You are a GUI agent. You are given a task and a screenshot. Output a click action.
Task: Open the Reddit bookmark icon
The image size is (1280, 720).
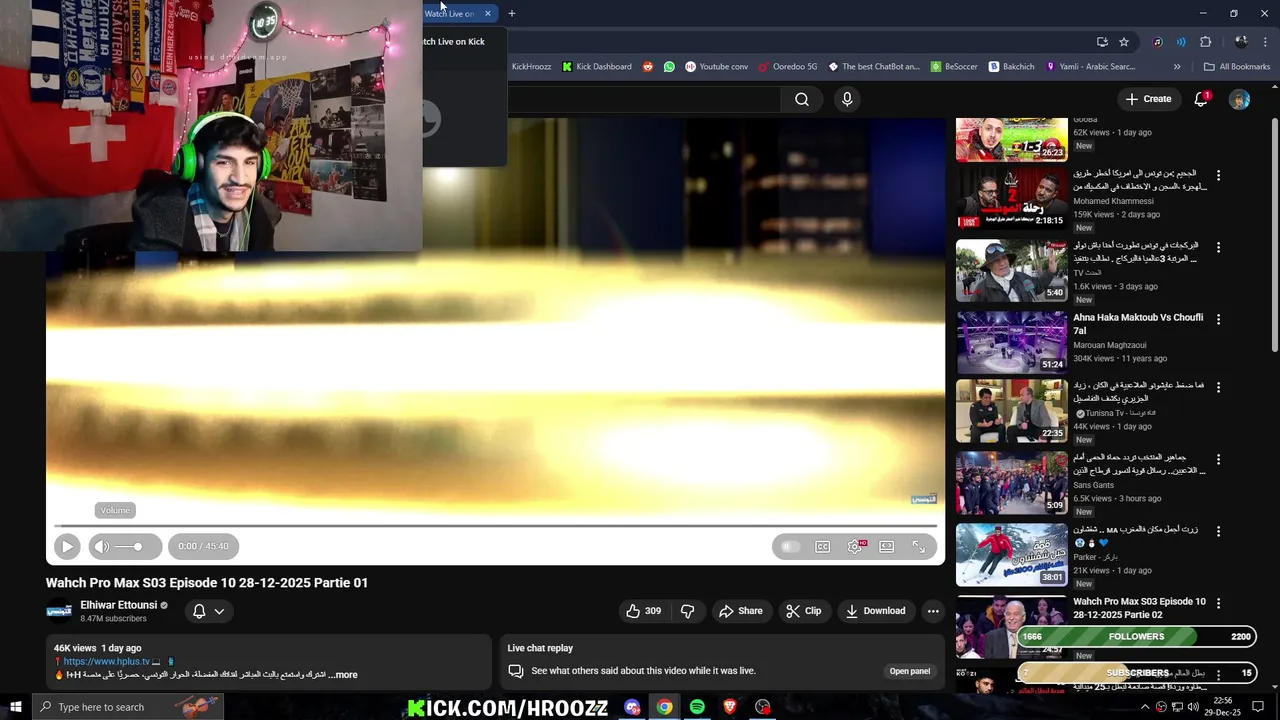tap(648, 67)
